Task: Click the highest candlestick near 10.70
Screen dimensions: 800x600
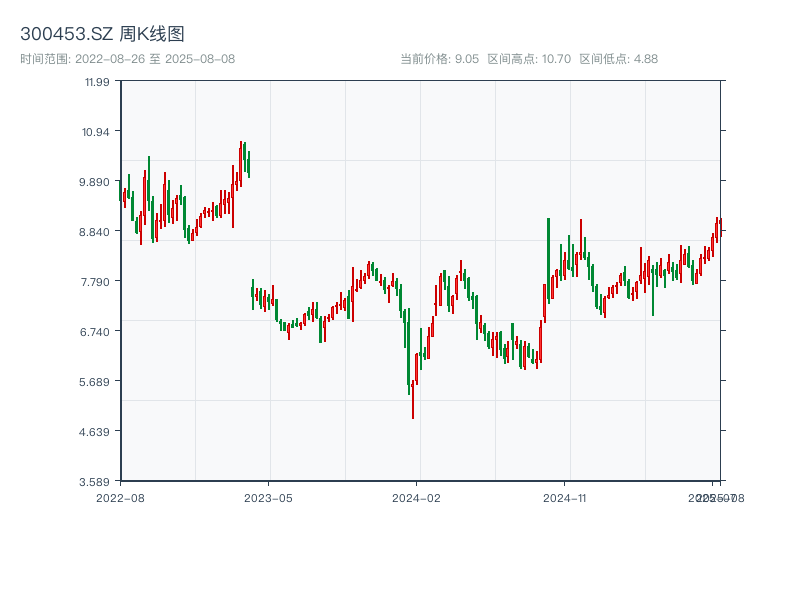Action: [x=241, y=160]
